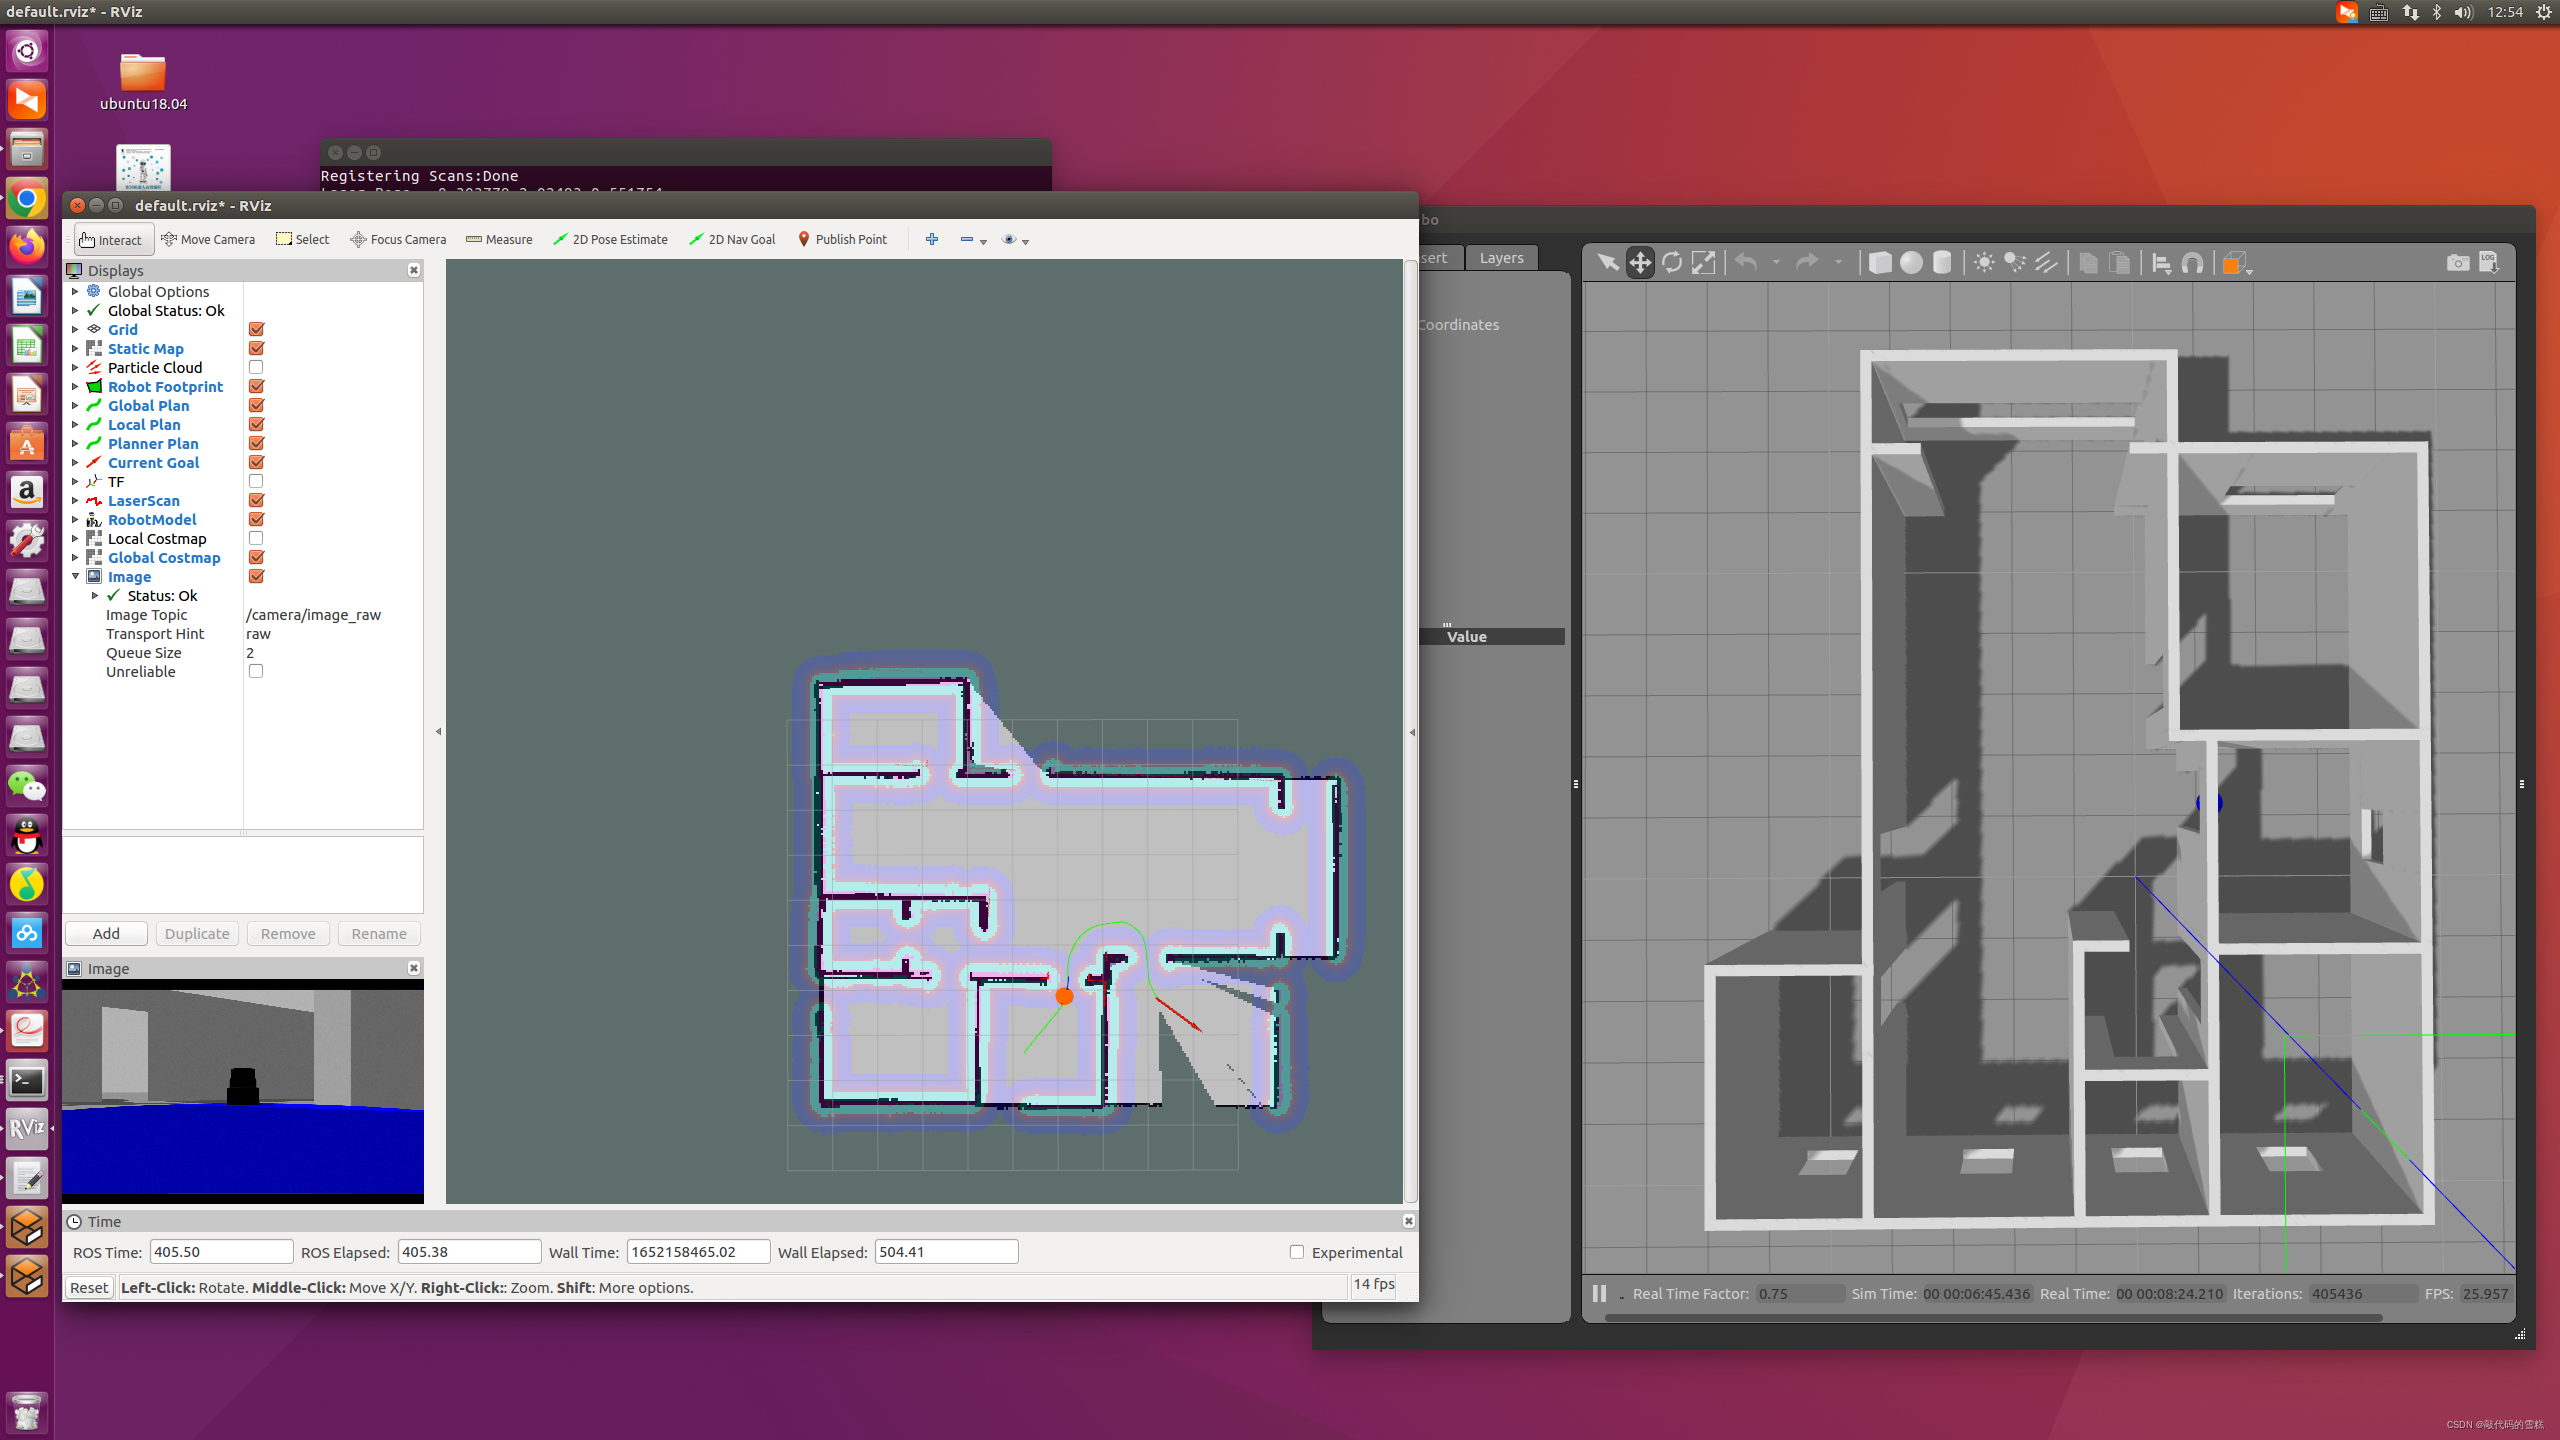This screenshot has height=1440, width=2560.
Task: Activate the Focus Camera tool
Action: point(398,239)
